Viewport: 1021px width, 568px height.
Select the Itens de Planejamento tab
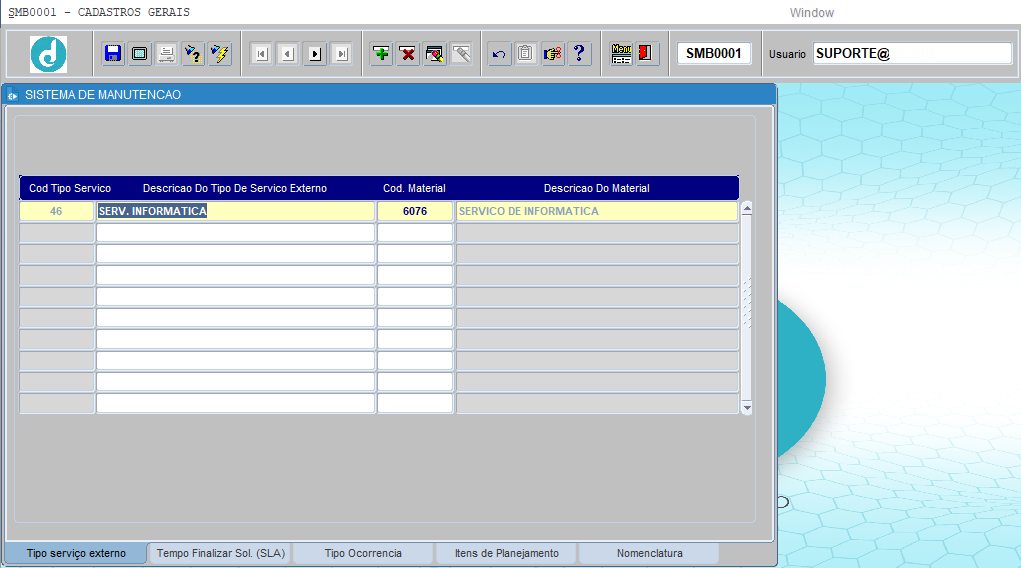pyautogui.click(x=506, y=553)
